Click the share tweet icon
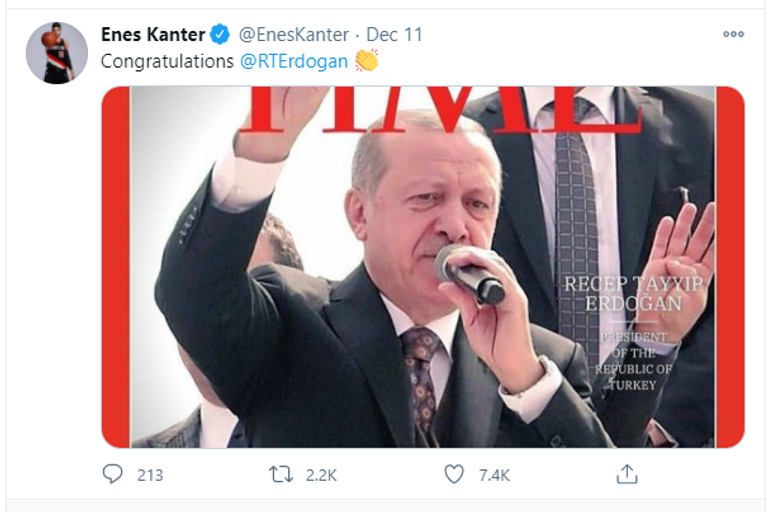 pos(627,474)
